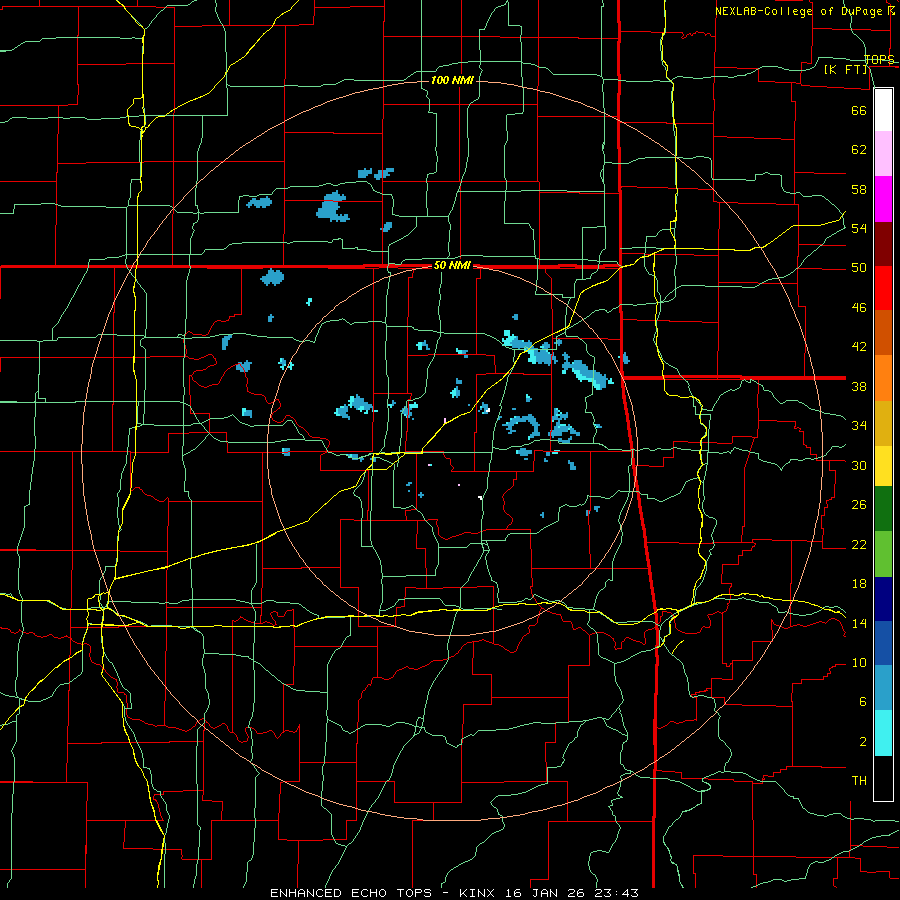
Task: Click the "100 NMI" range ring label
Action: coord(452,80)
